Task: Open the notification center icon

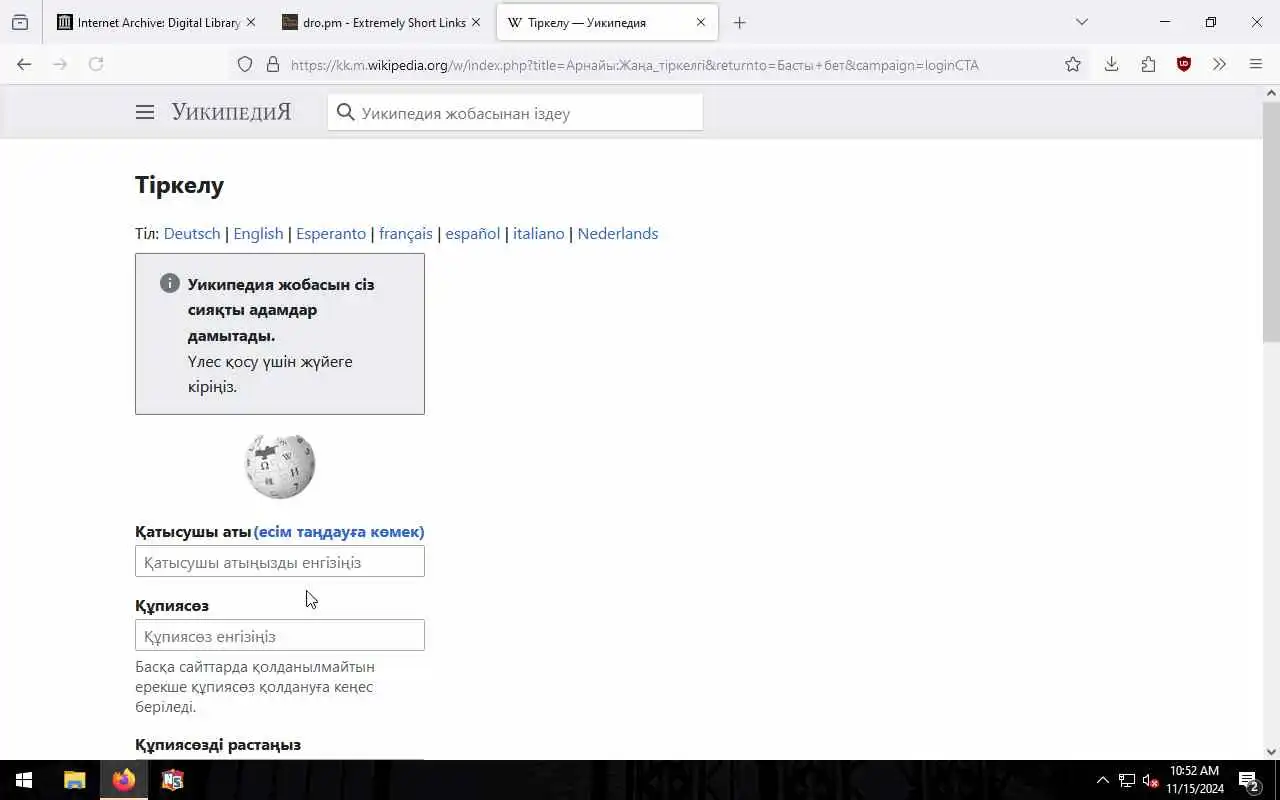Action: coord(1248,780)
